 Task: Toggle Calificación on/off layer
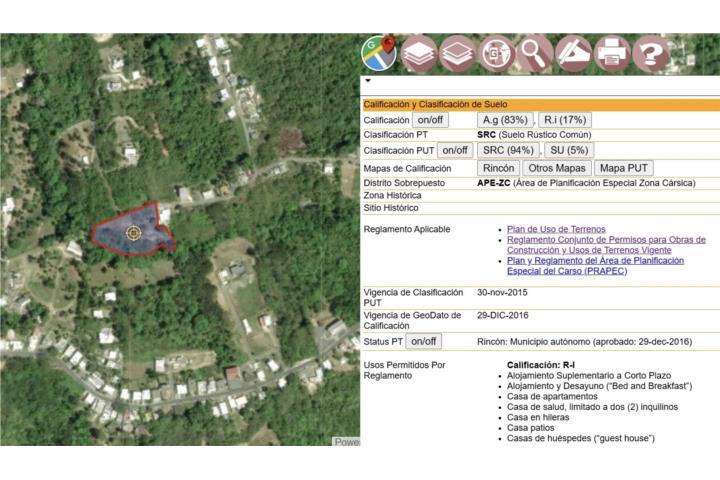pyautogui.click(x=430, y=120)
